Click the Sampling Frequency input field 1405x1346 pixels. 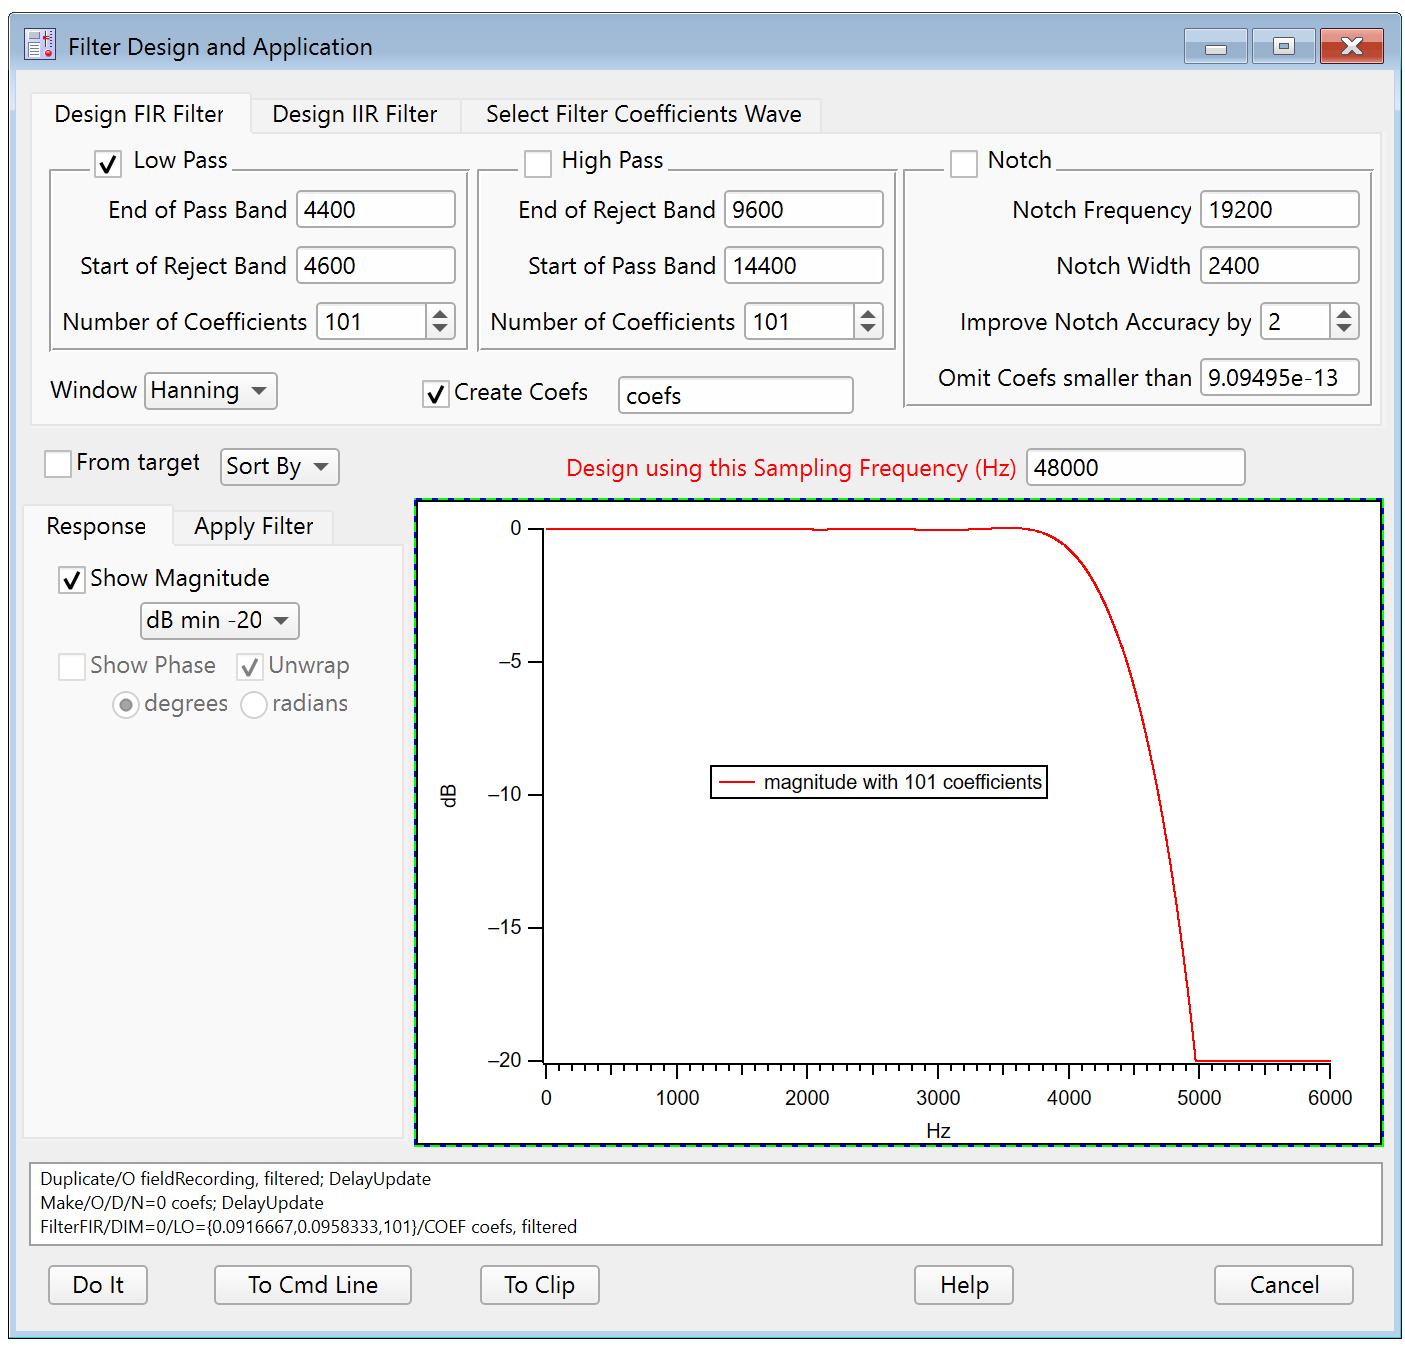(x=1135, y=468)
